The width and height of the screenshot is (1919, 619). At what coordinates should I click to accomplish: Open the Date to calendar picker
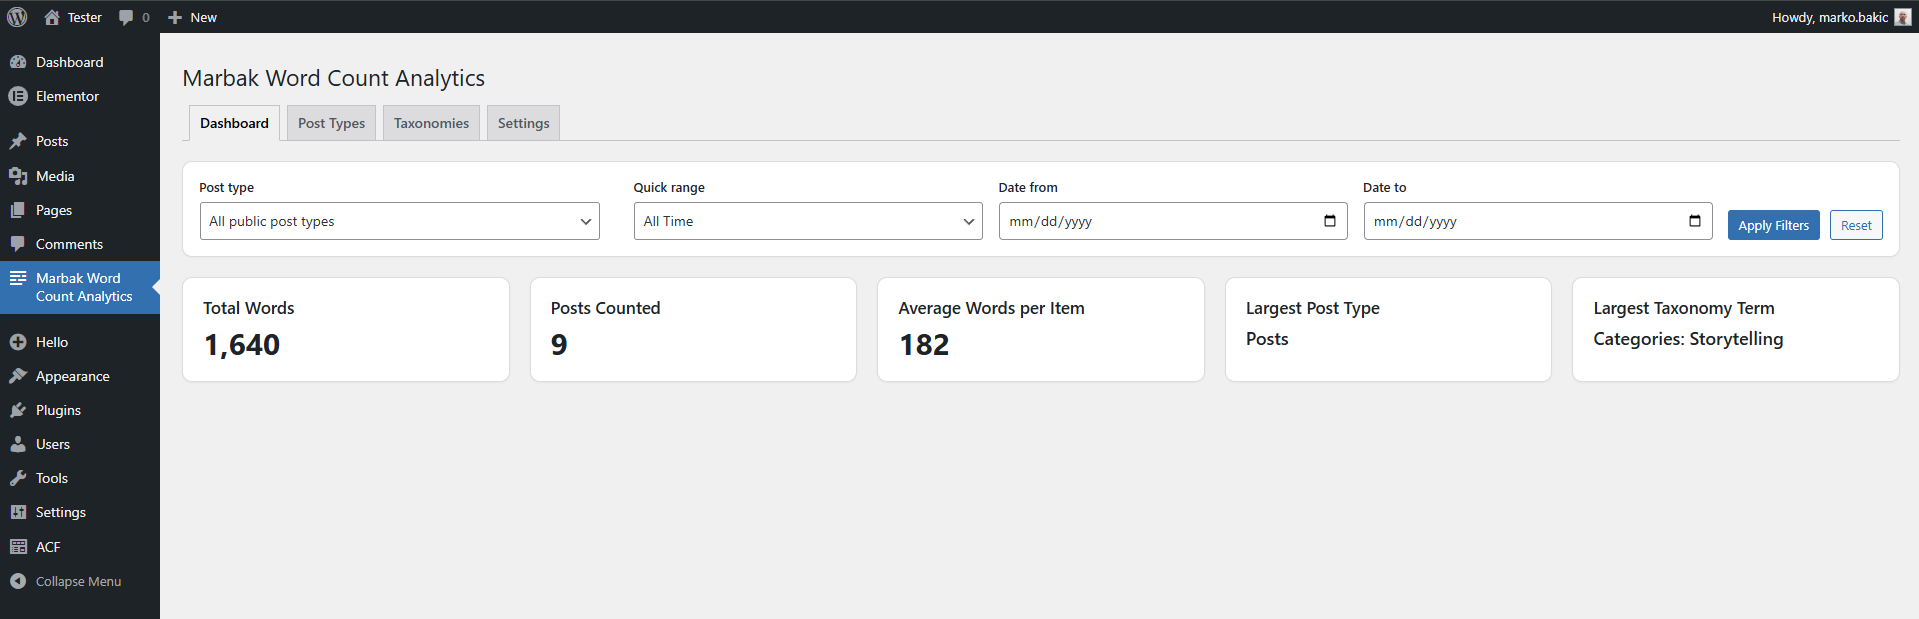[1694, 221]
